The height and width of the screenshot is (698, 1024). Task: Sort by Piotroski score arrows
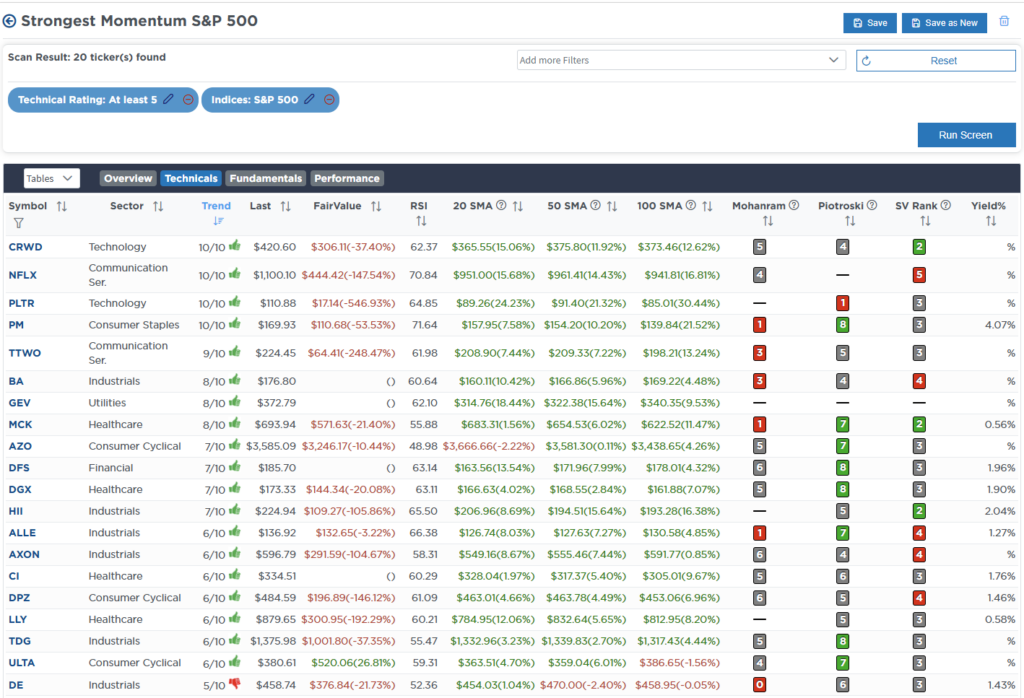[x=850, y=221]
